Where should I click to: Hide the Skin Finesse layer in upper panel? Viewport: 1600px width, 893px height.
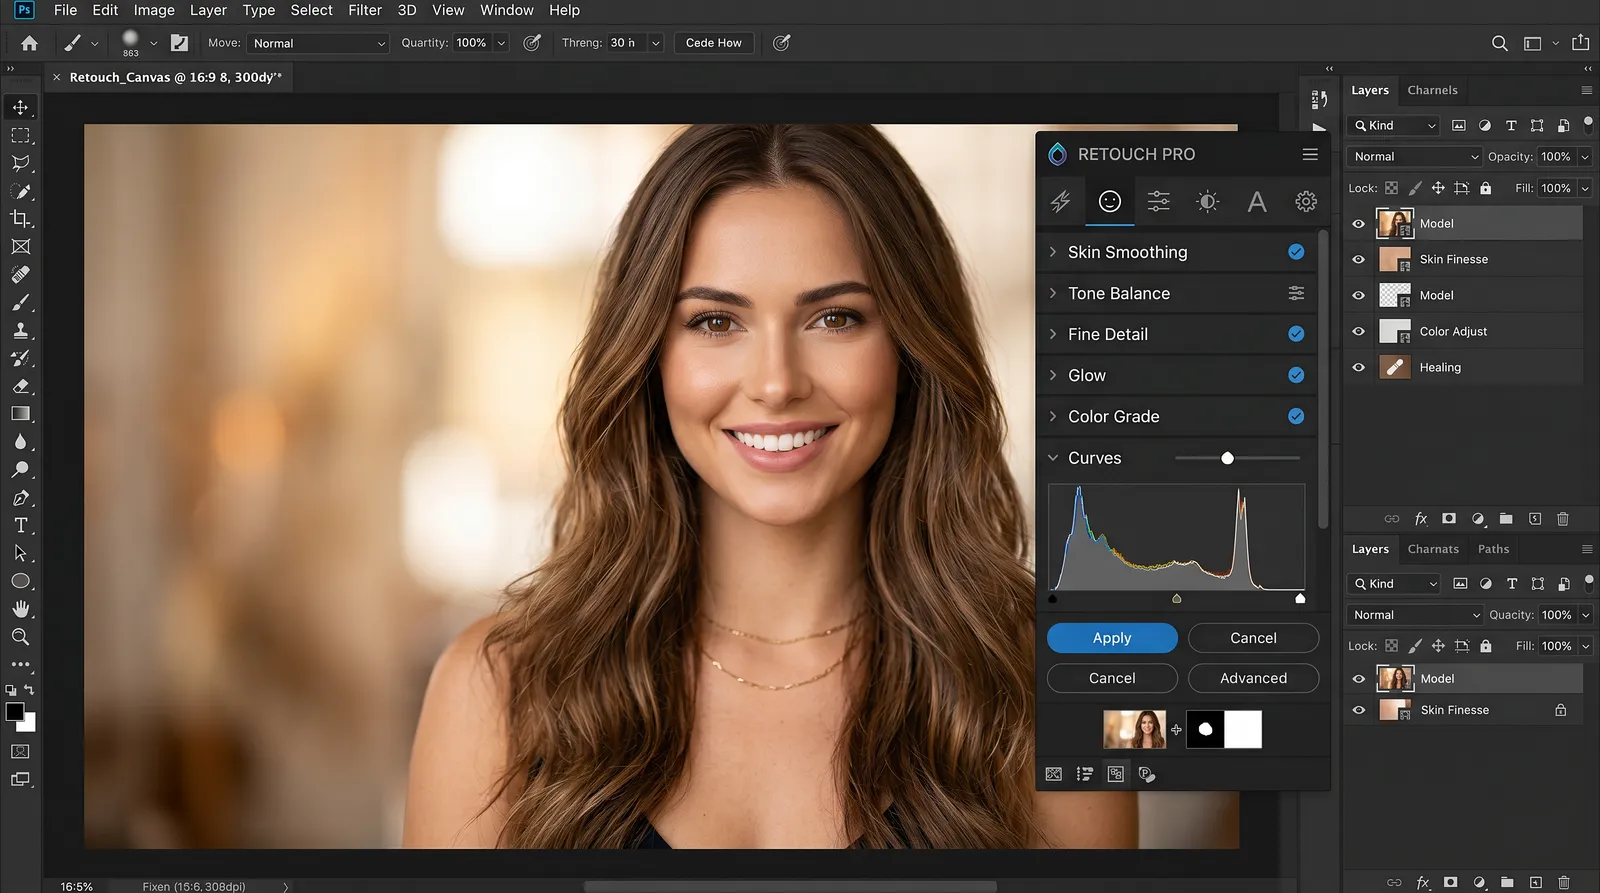point(1358,259)
